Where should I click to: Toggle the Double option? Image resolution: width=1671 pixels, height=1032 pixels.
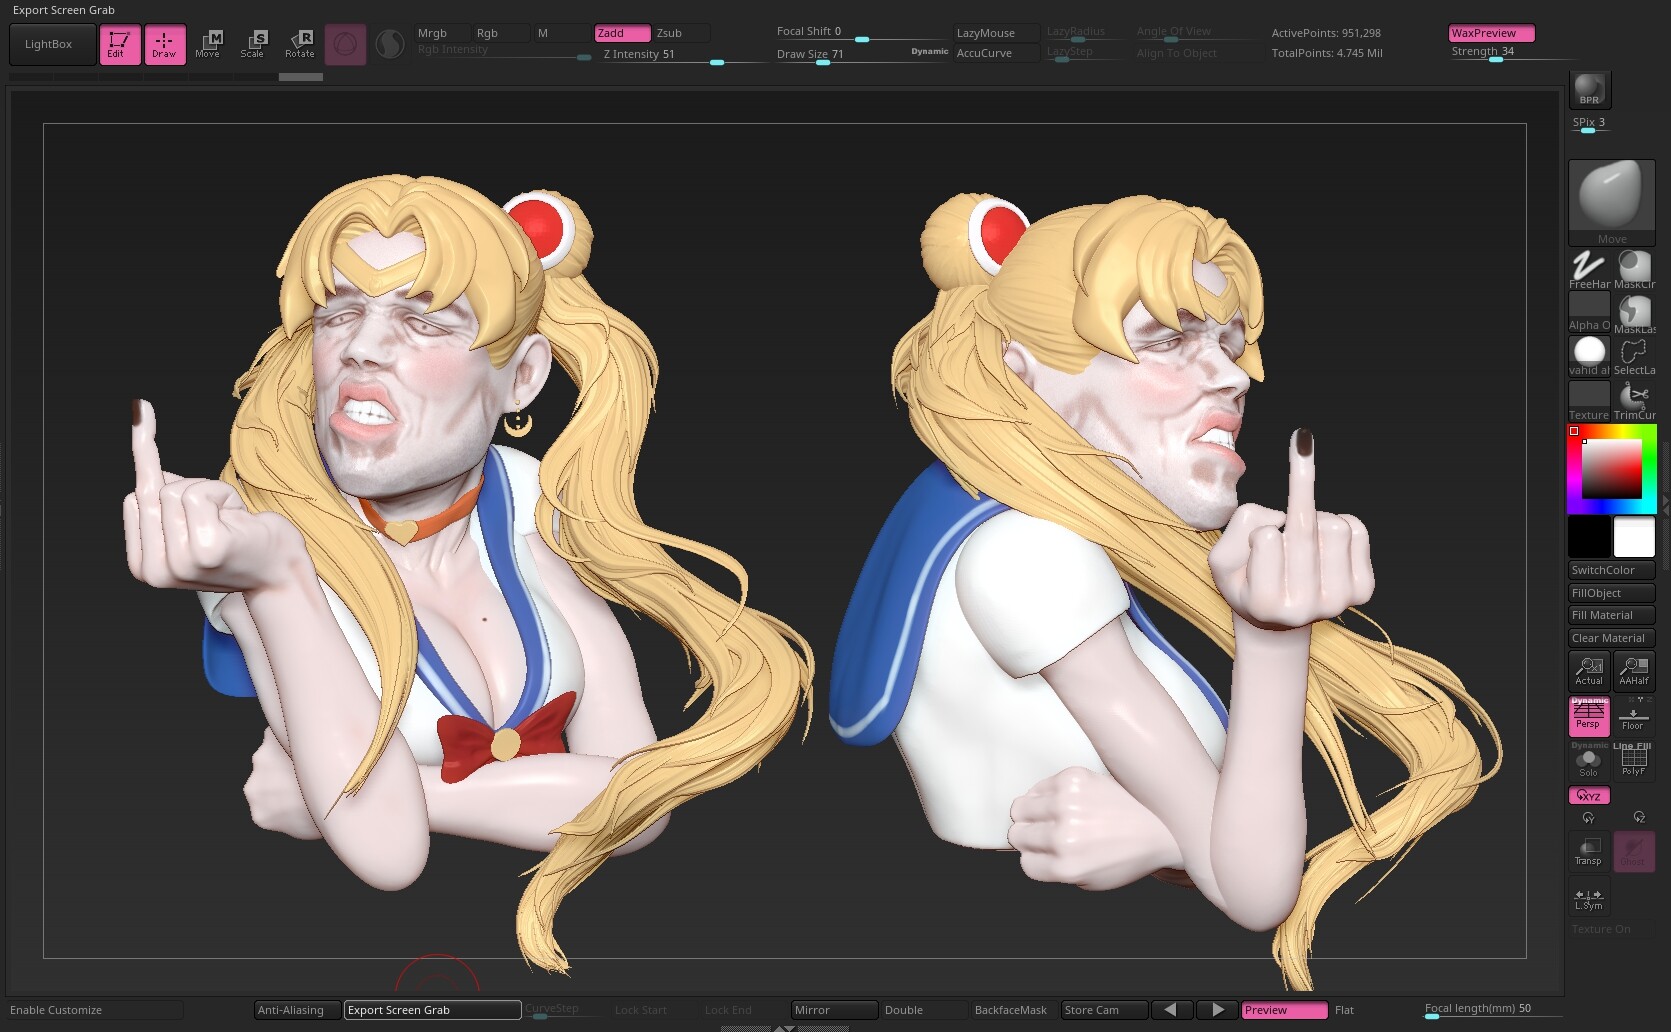(x=924, y=1010)
